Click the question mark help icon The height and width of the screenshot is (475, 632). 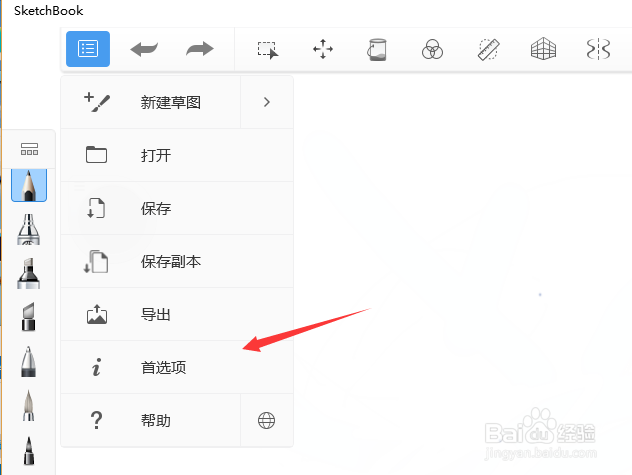click(96, 420)
